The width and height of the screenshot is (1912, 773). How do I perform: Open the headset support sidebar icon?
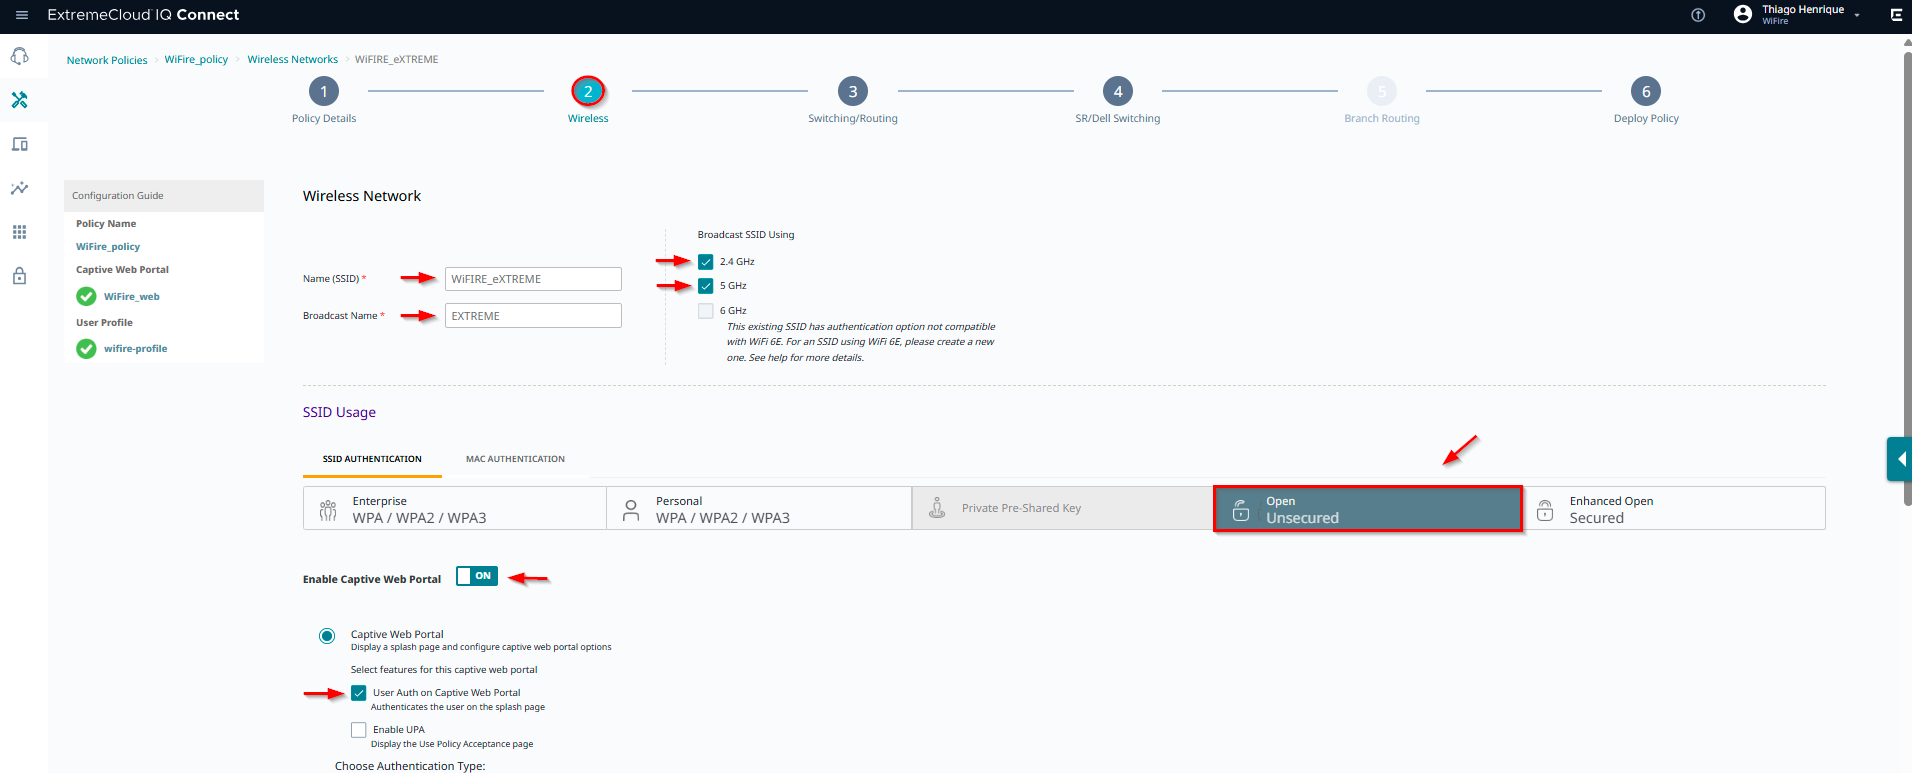coord(19,56)
